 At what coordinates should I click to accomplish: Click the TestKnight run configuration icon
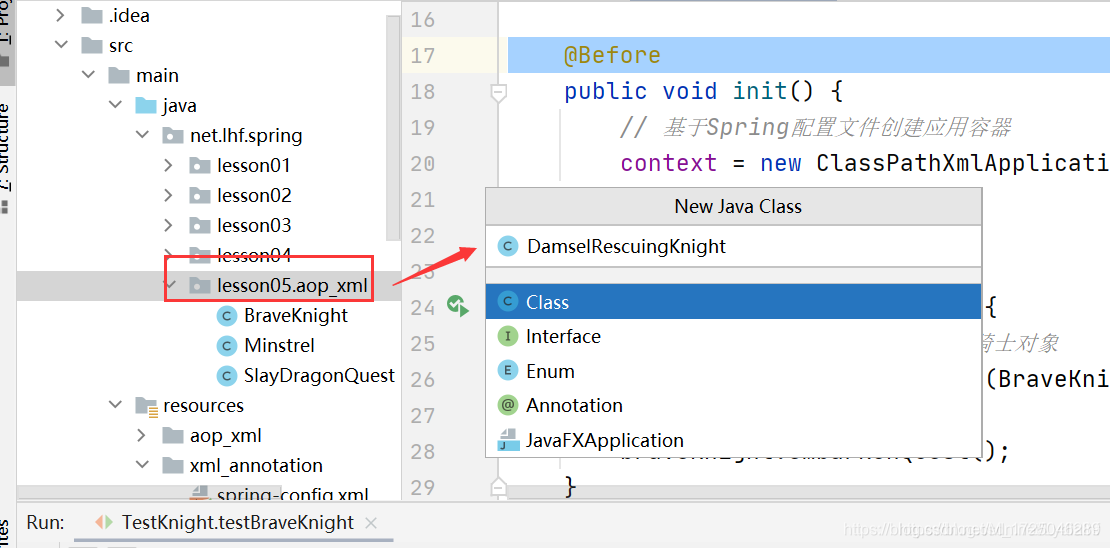pos(104,523)
